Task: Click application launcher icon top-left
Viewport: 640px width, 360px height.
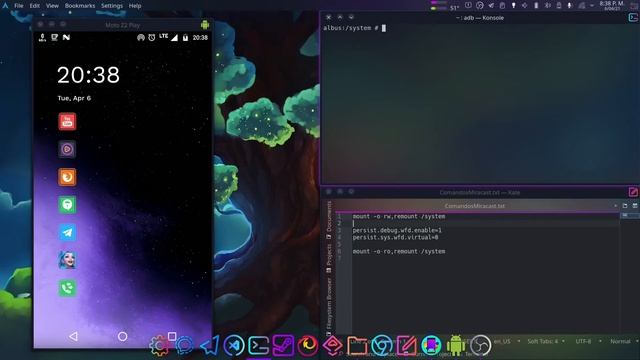Action: [x=5, y=6]
